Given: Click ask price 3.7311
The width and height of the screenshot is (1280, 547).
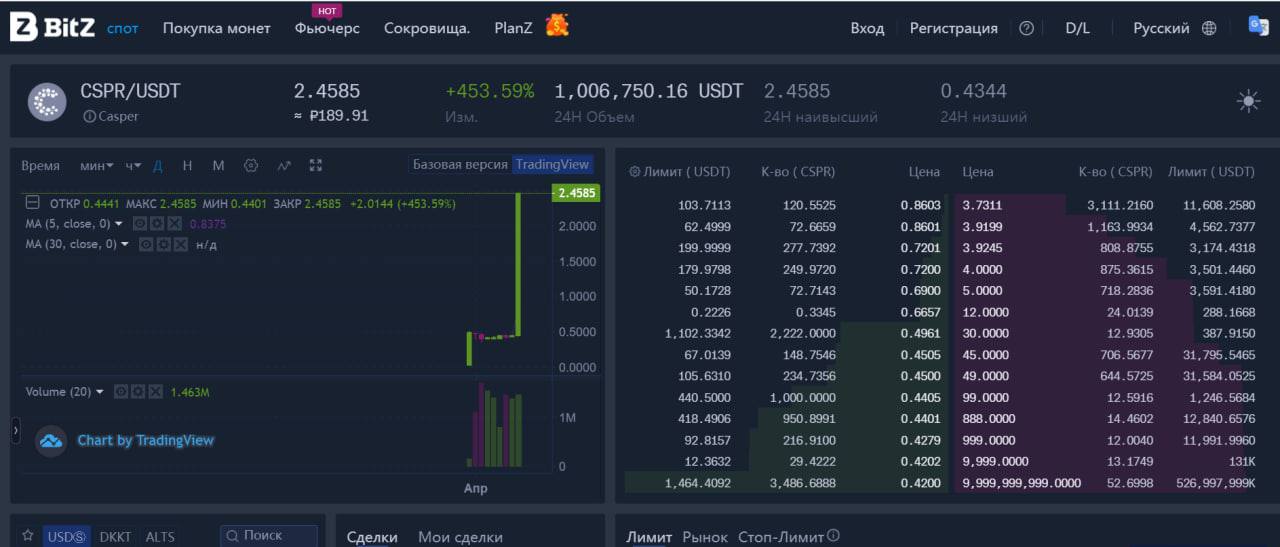Looking at the screenshot, I should tap(983, 204).
